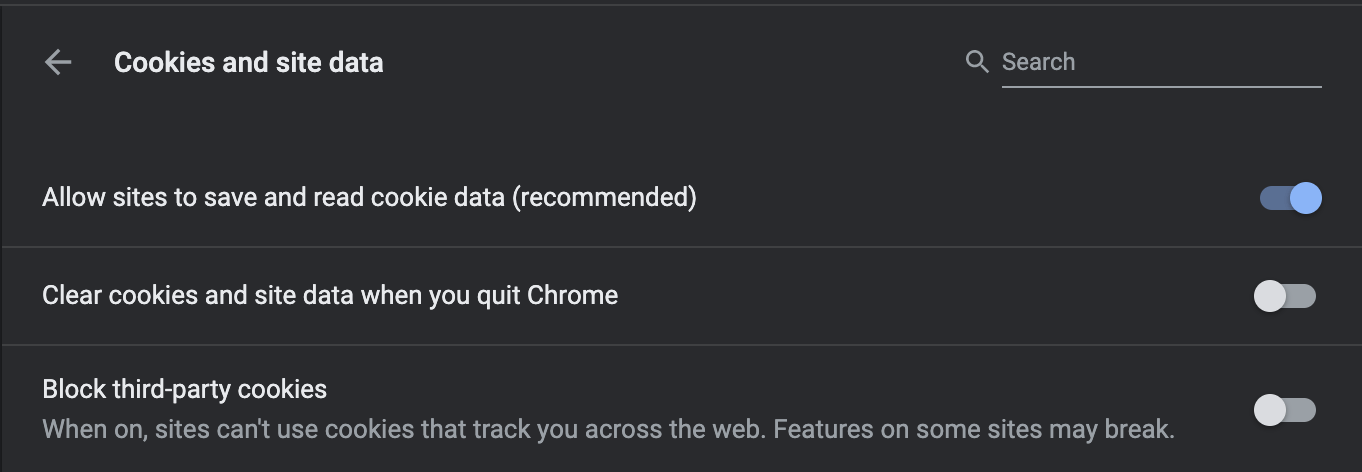Click the "Search" placeholder text
This screenshot has height=472, width=1362.
pyautogui.click(x=1038, y=62)
